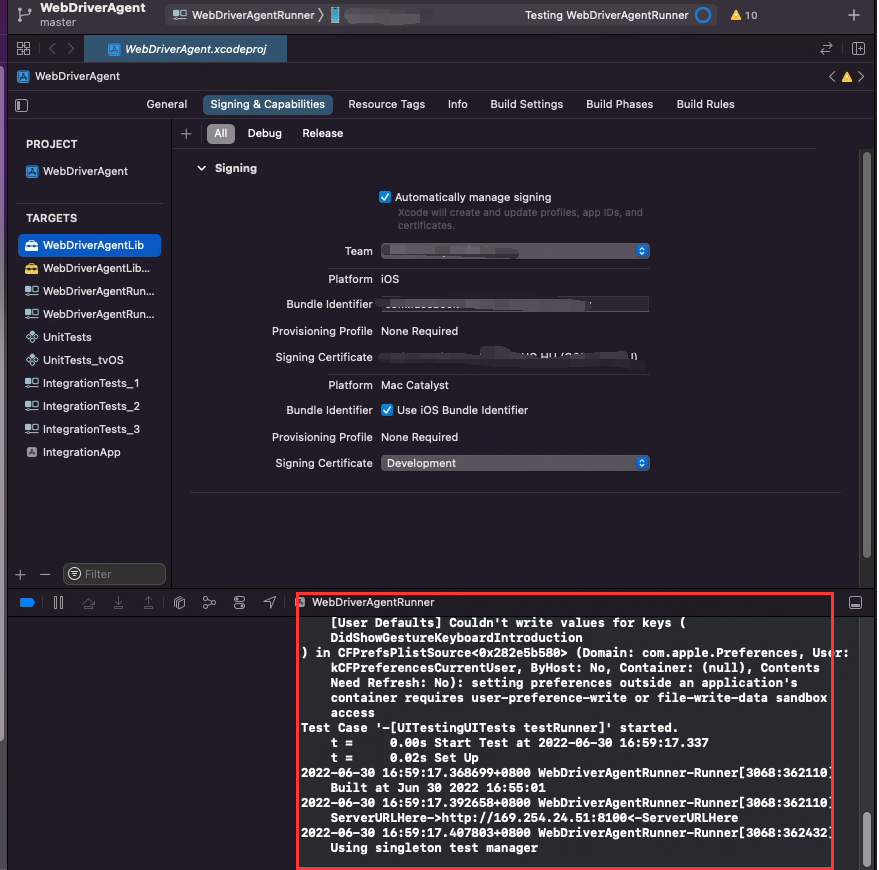Click the Testing WebDriverAgentRunner activity spinner

tap(703, 15)
